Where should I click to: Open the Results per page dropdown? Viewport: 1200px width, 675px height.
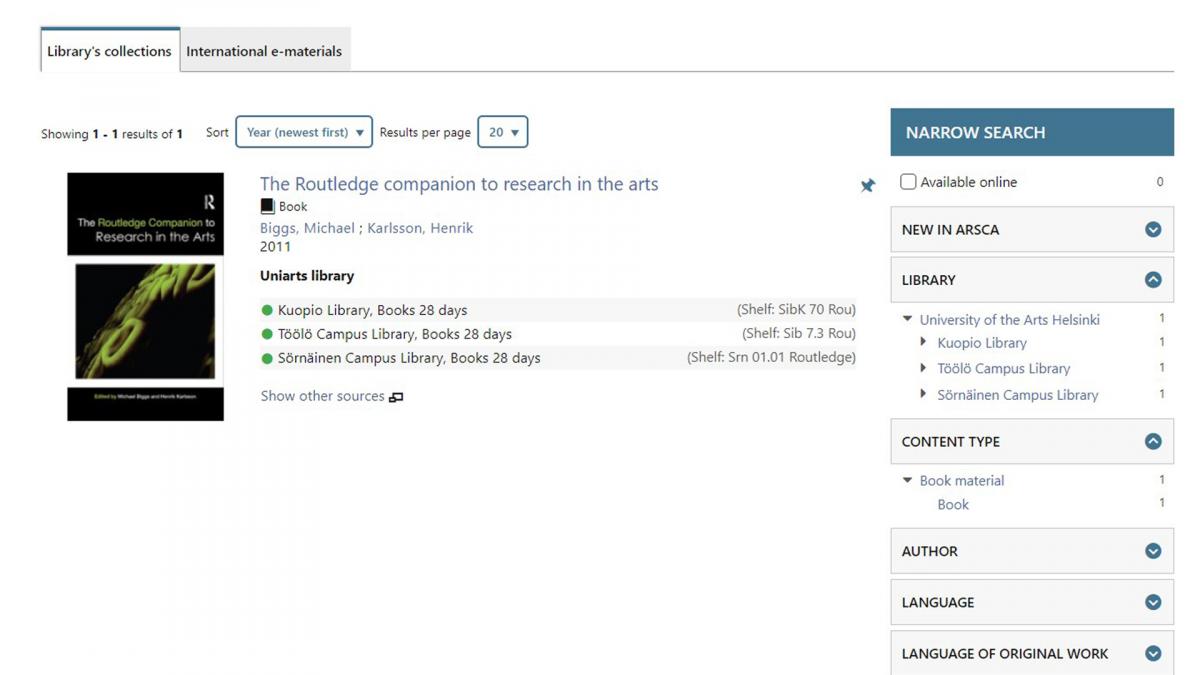tap(502, 132)
